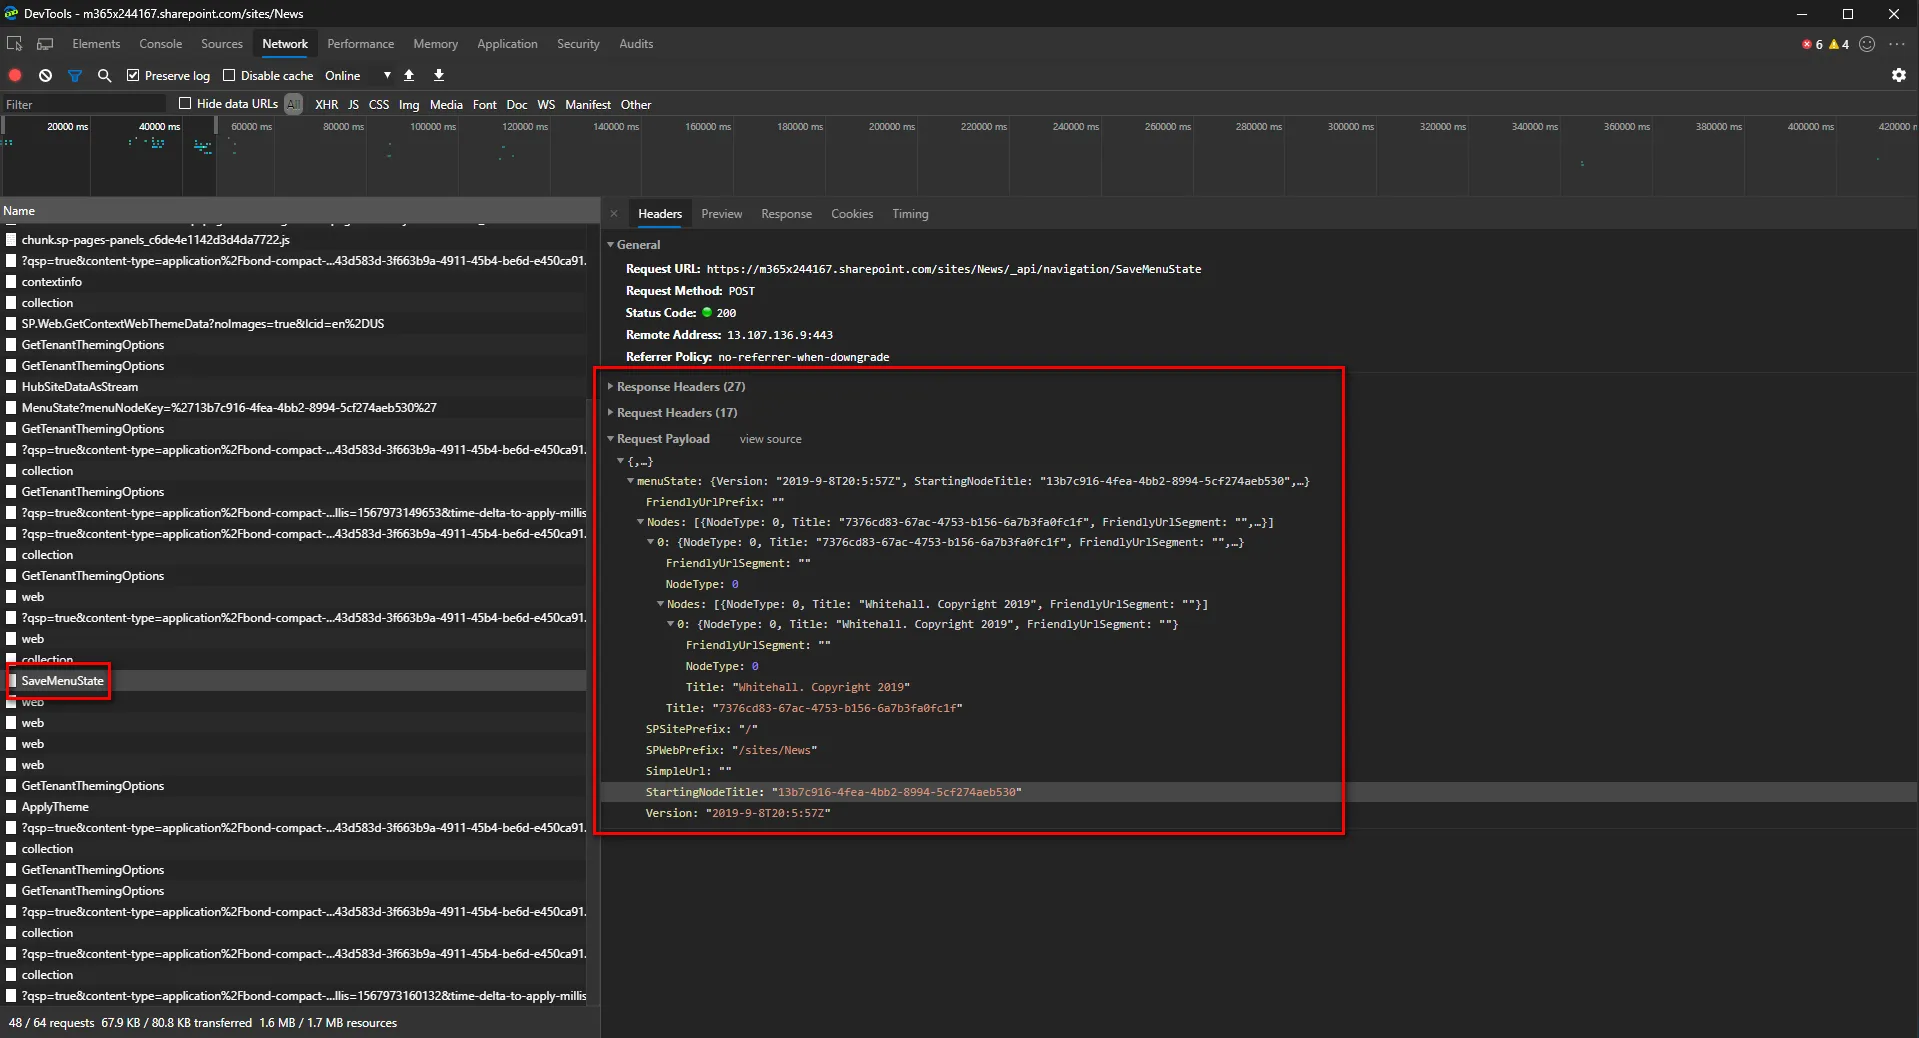This screenshot has height=1038, width=1919.
Task: Collapse the top-level Nodes array with 7376cd83 title
Action: click(x=641, y=522)
